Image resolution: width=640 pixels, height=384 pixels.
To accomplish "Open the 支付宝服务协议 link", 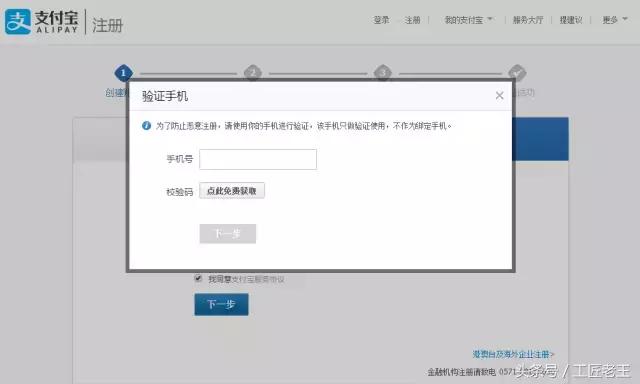I will 258,279.
